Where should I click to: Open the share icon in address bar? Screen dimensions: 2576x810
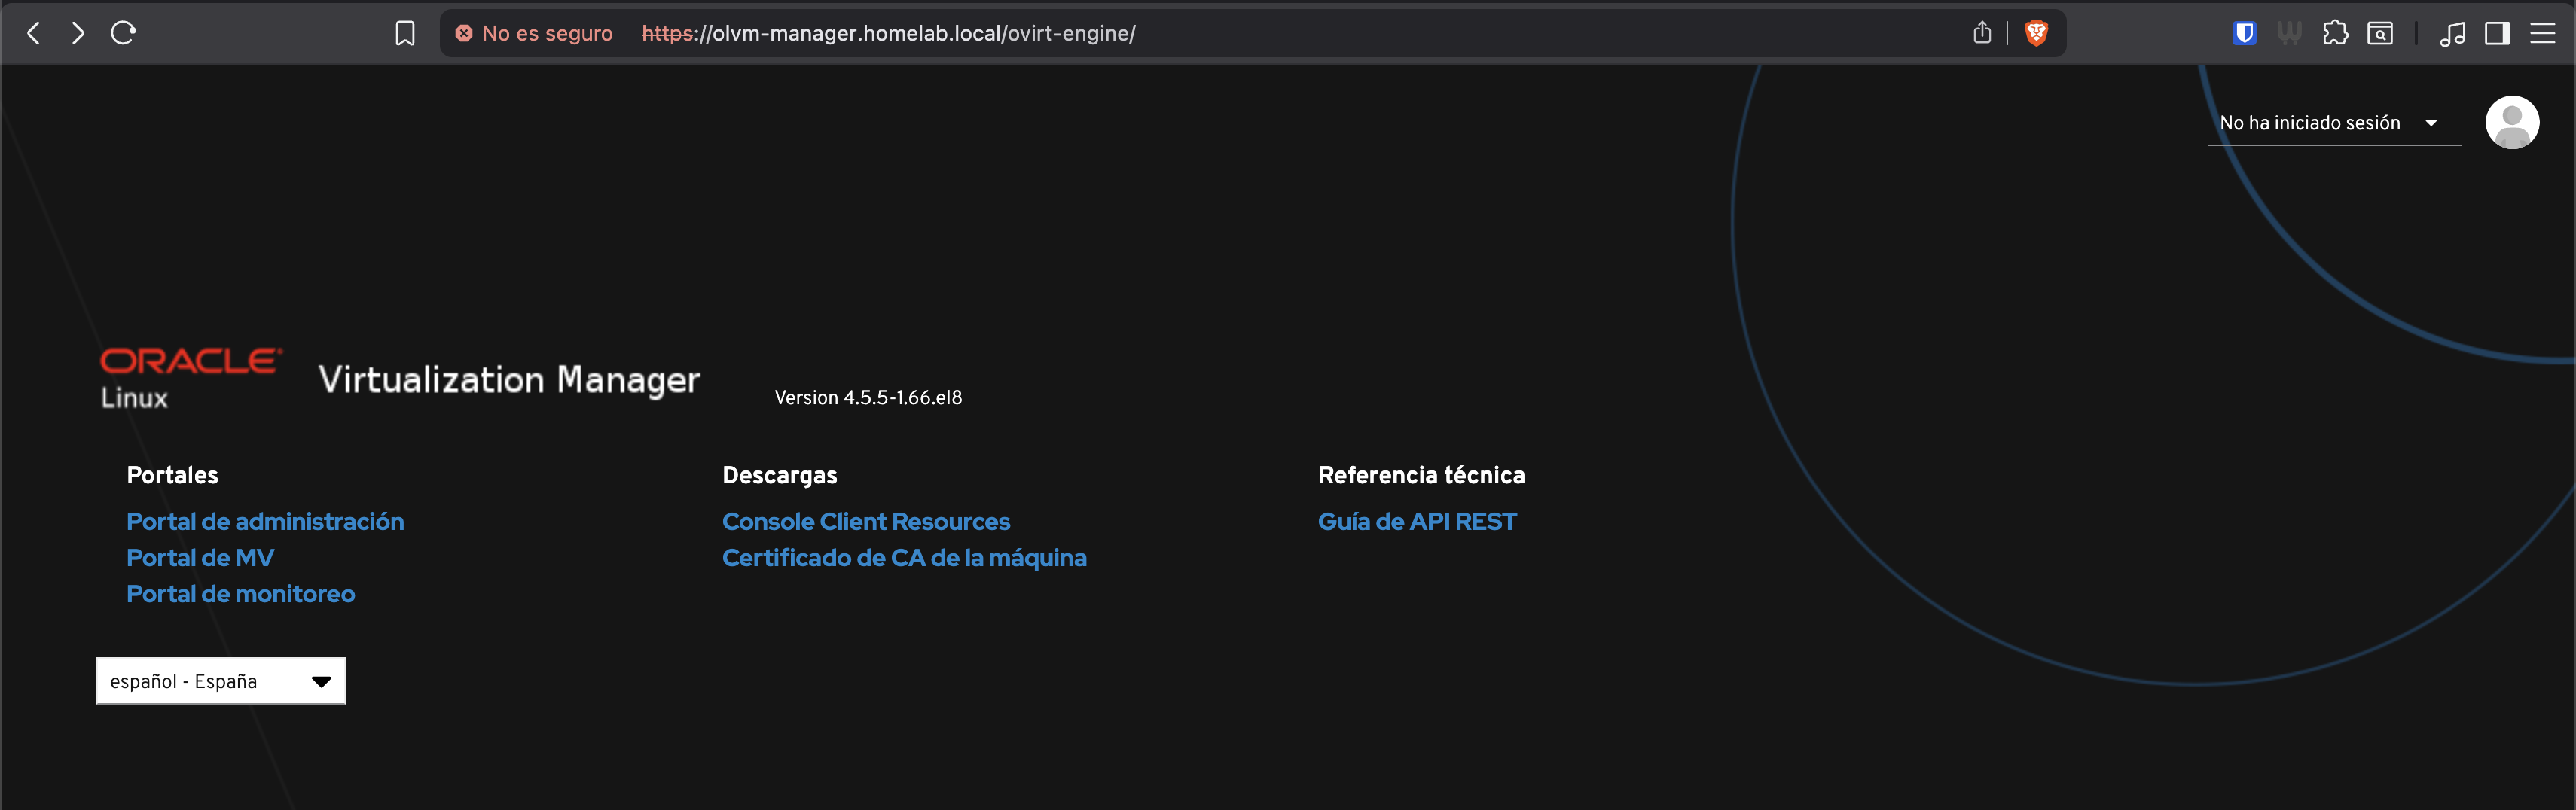(1982, 33)
